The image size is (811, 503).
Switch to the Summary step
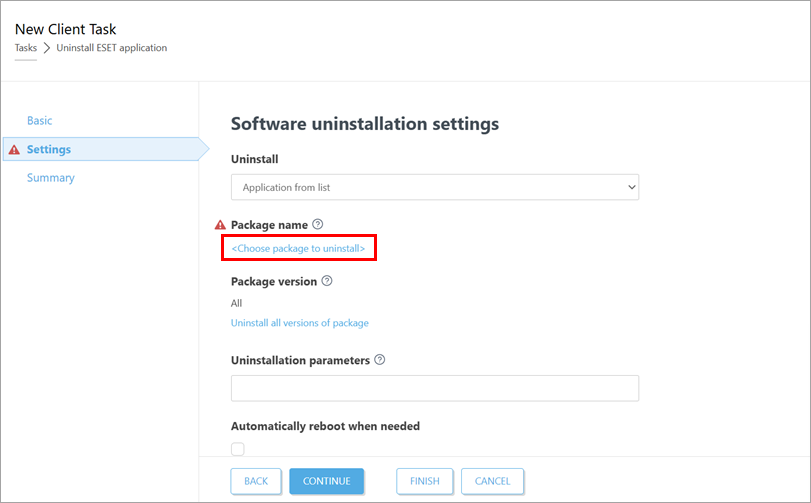coord(51,178)
